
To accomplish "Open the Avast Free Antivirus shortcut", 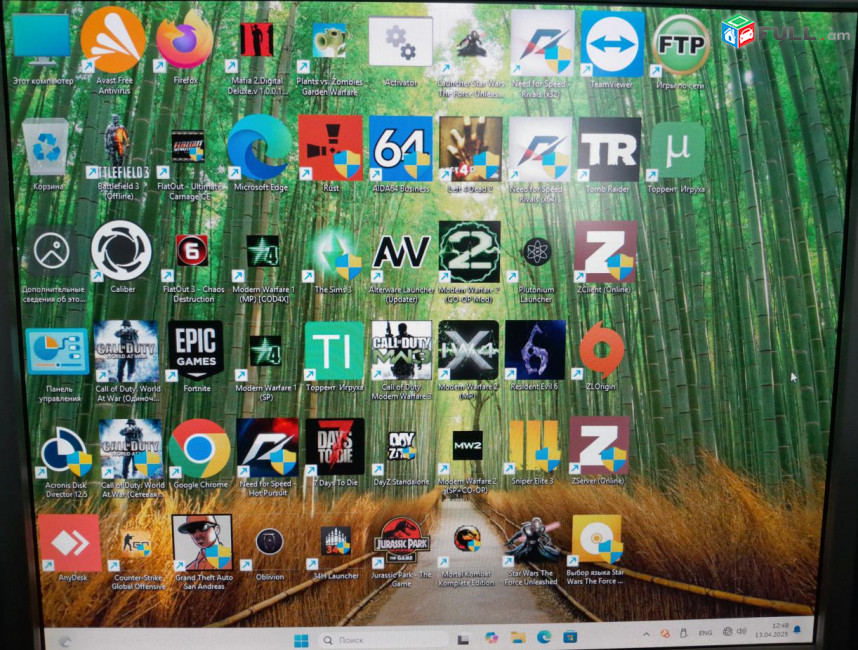I will click(113, 40).
